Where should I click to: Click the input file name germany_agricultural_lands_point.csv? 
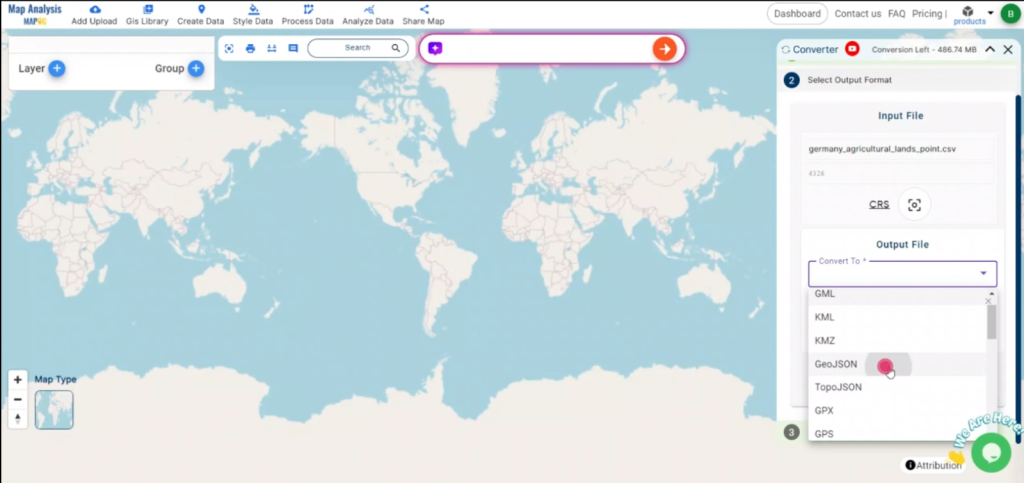(882, 149)
